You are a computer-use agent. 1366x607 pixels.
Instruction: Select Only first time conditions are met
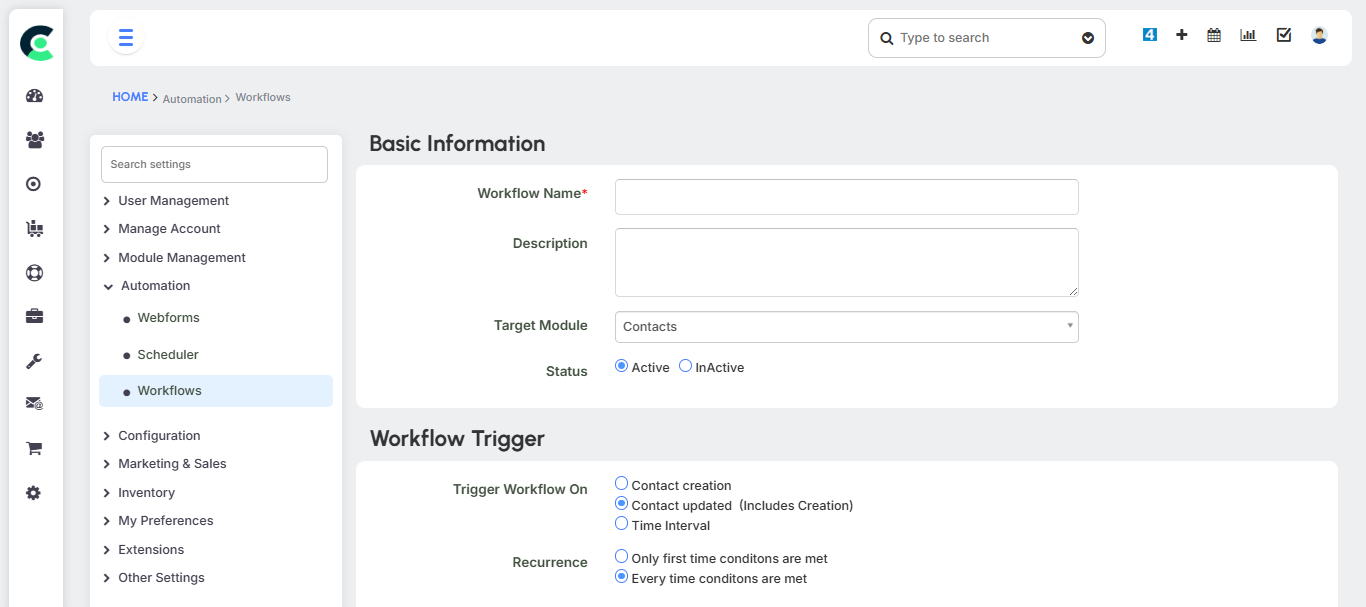click(622, 557)
